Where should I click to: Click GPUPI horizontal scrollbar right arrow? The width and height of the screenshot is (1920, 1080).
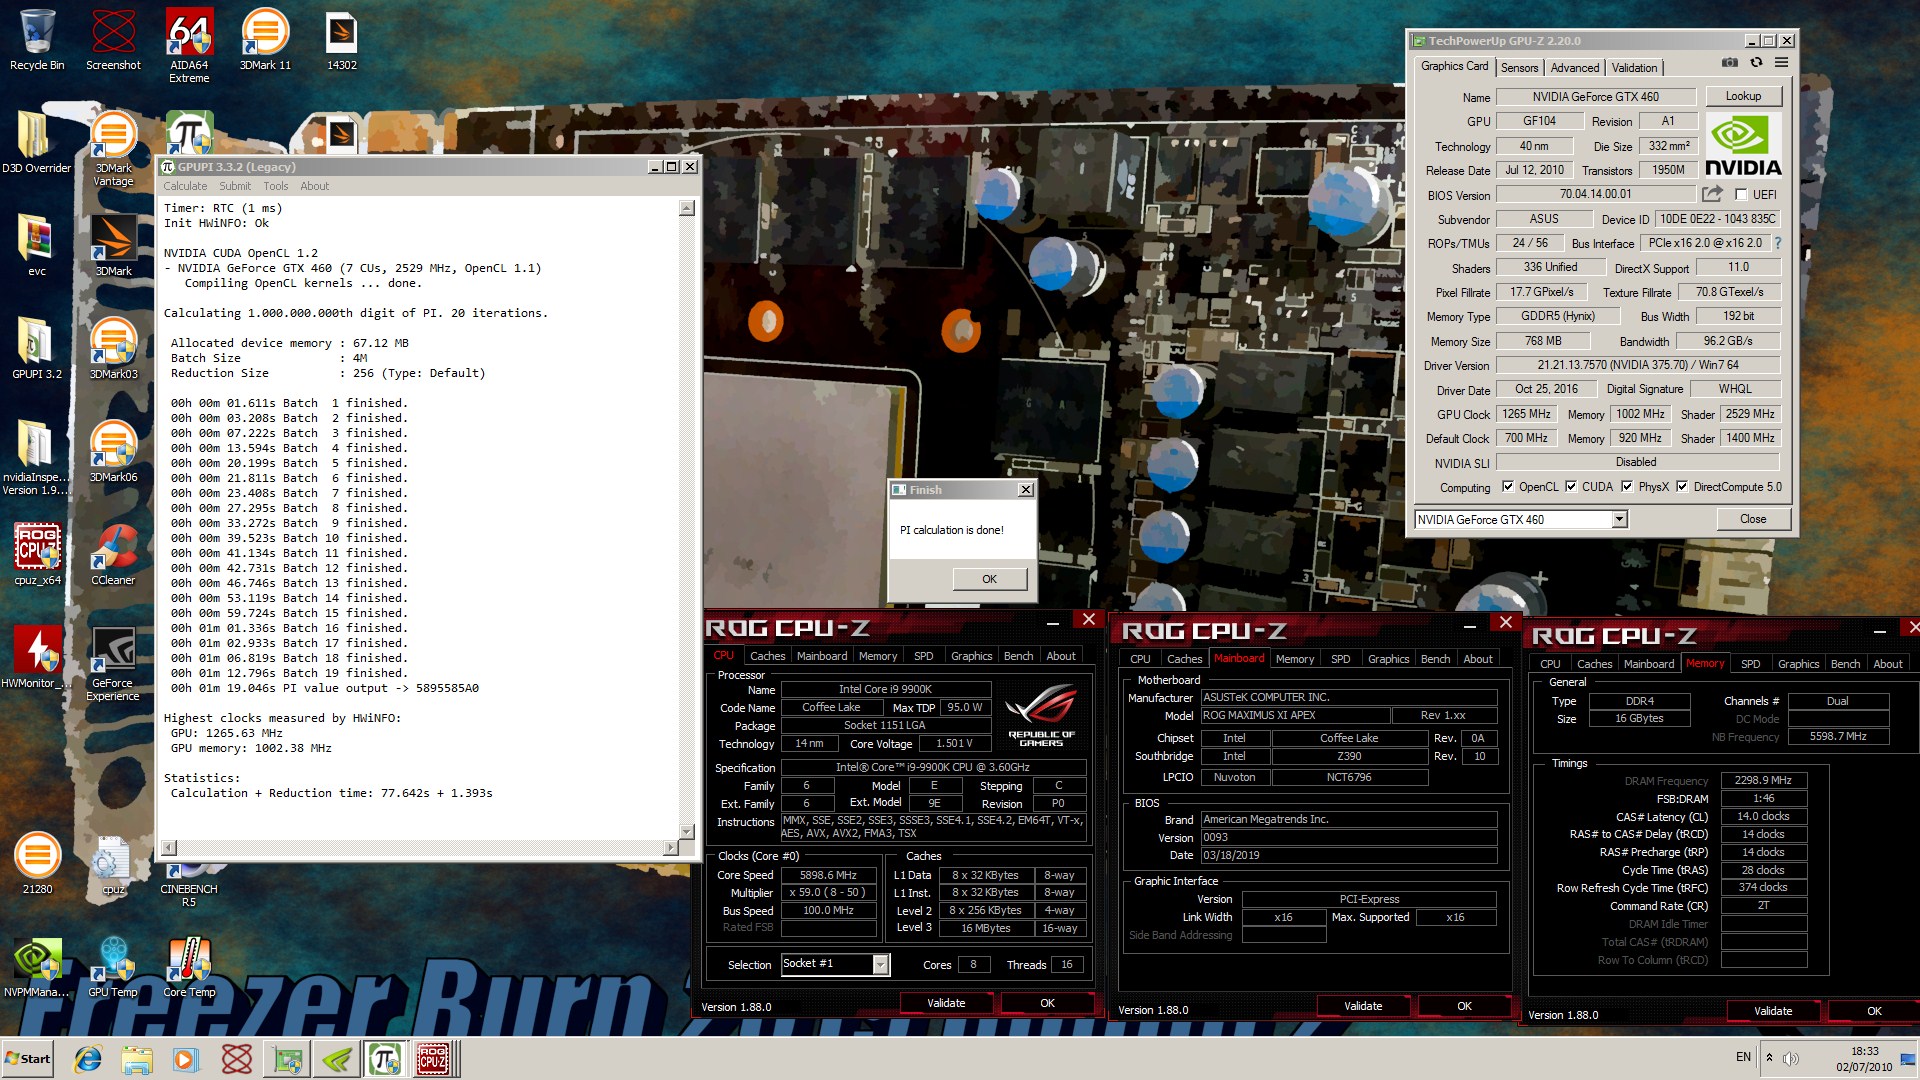pos(671,848)
